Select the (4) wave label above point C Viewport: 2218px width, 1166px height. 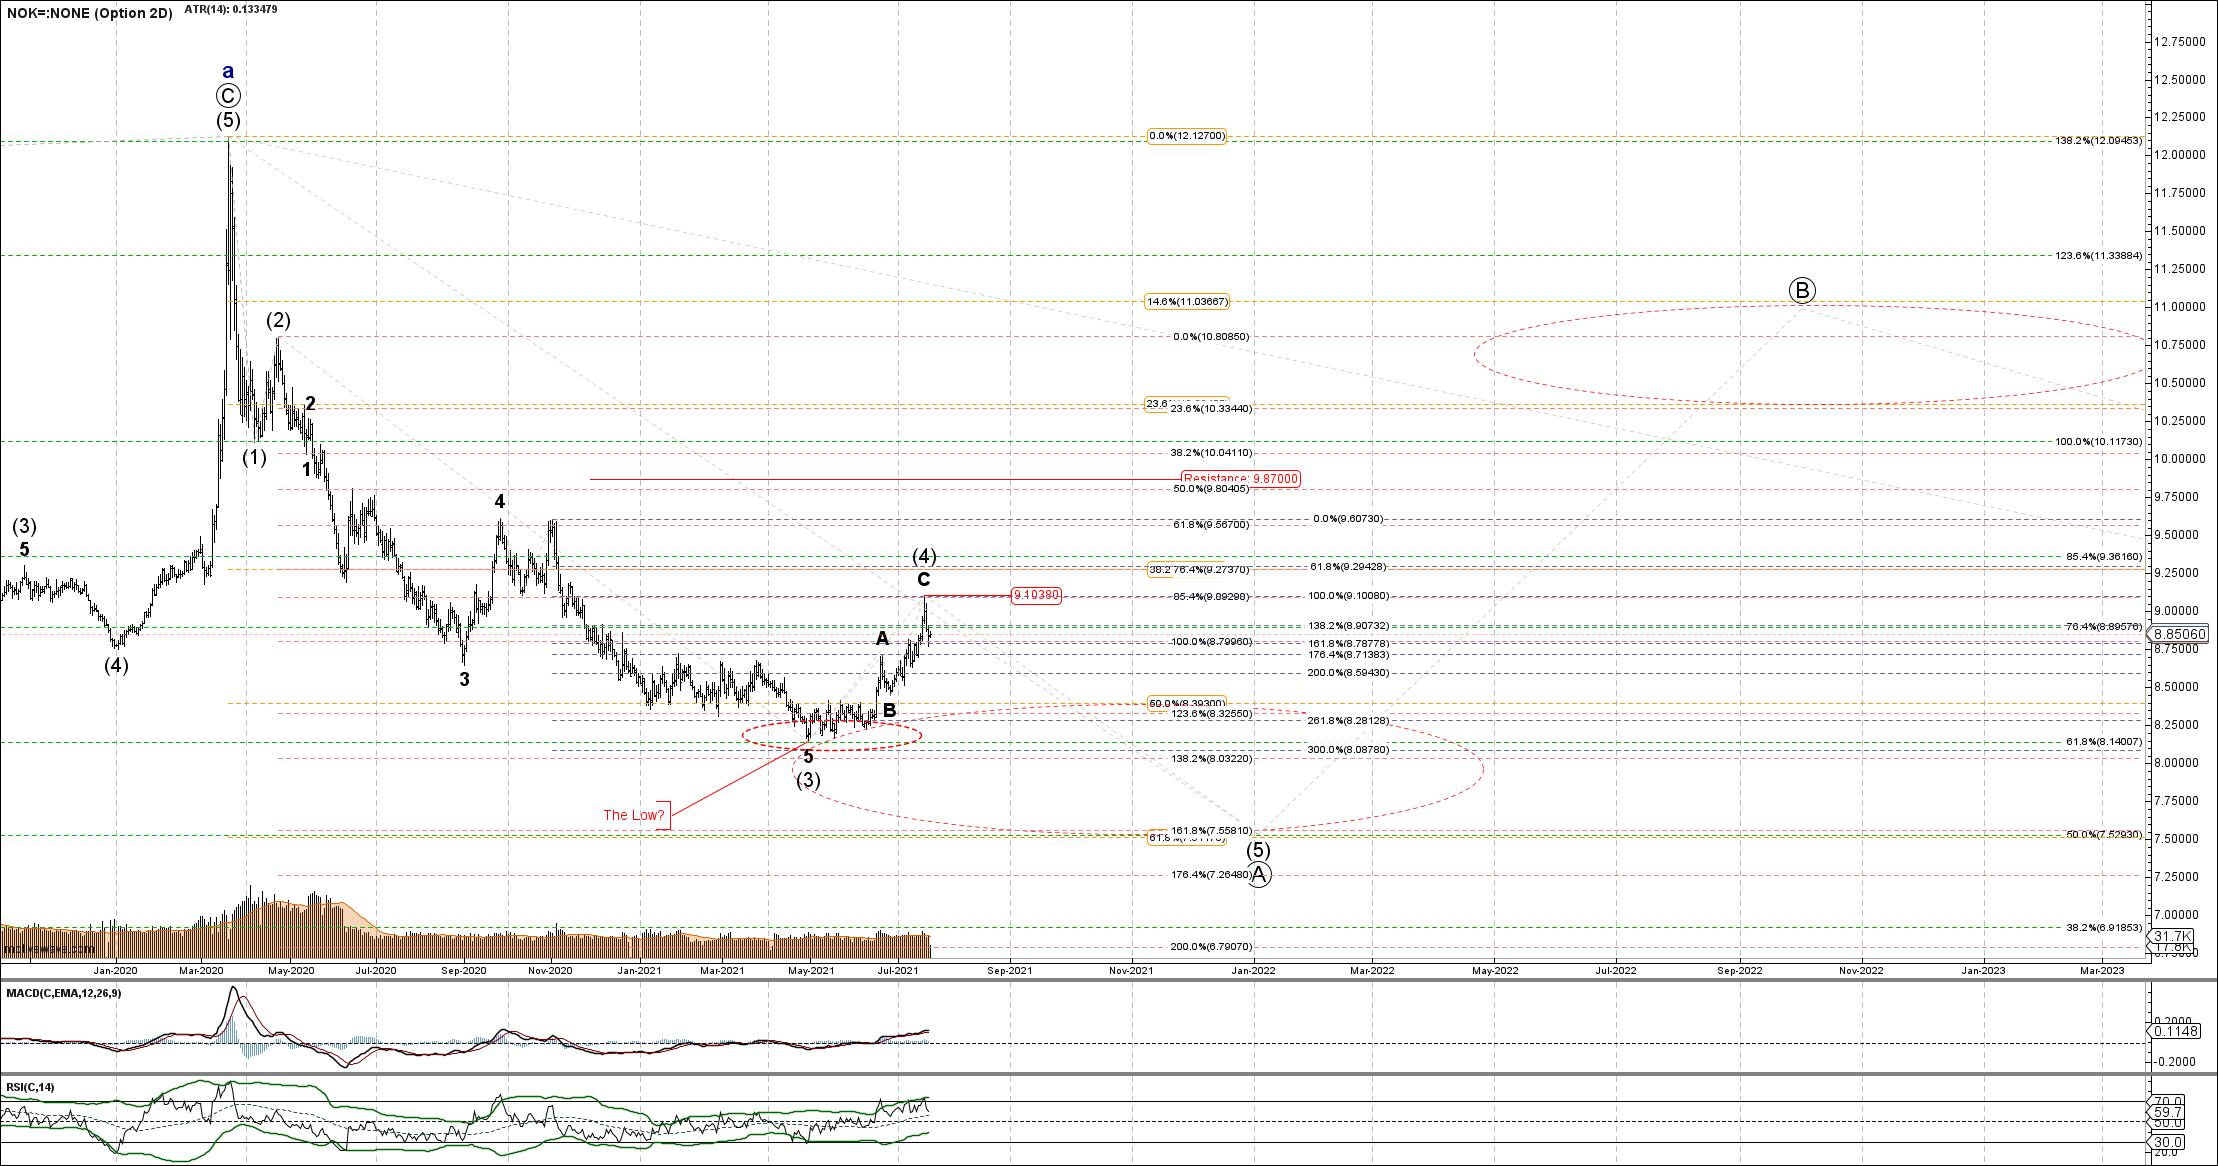[924, 556]
